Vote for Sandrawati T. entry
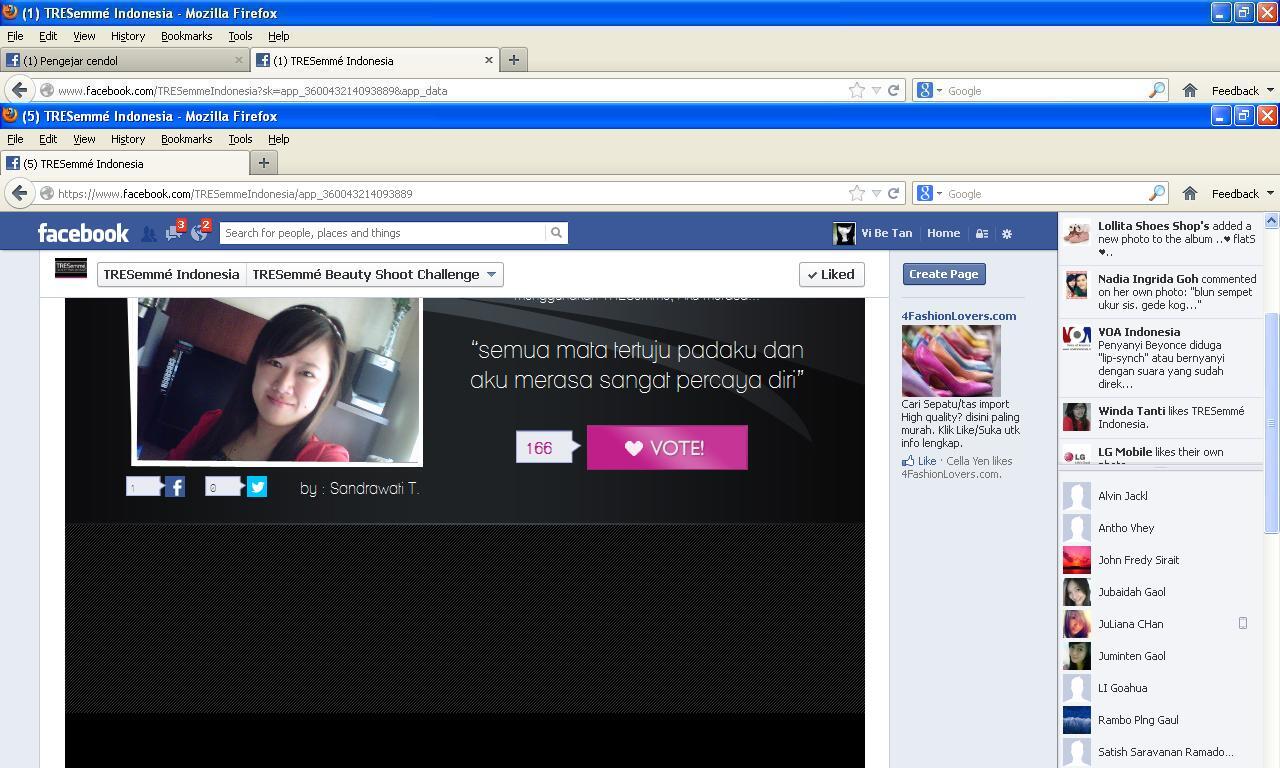This screenshot has width=1280, height=768. [x=667, y=447]
